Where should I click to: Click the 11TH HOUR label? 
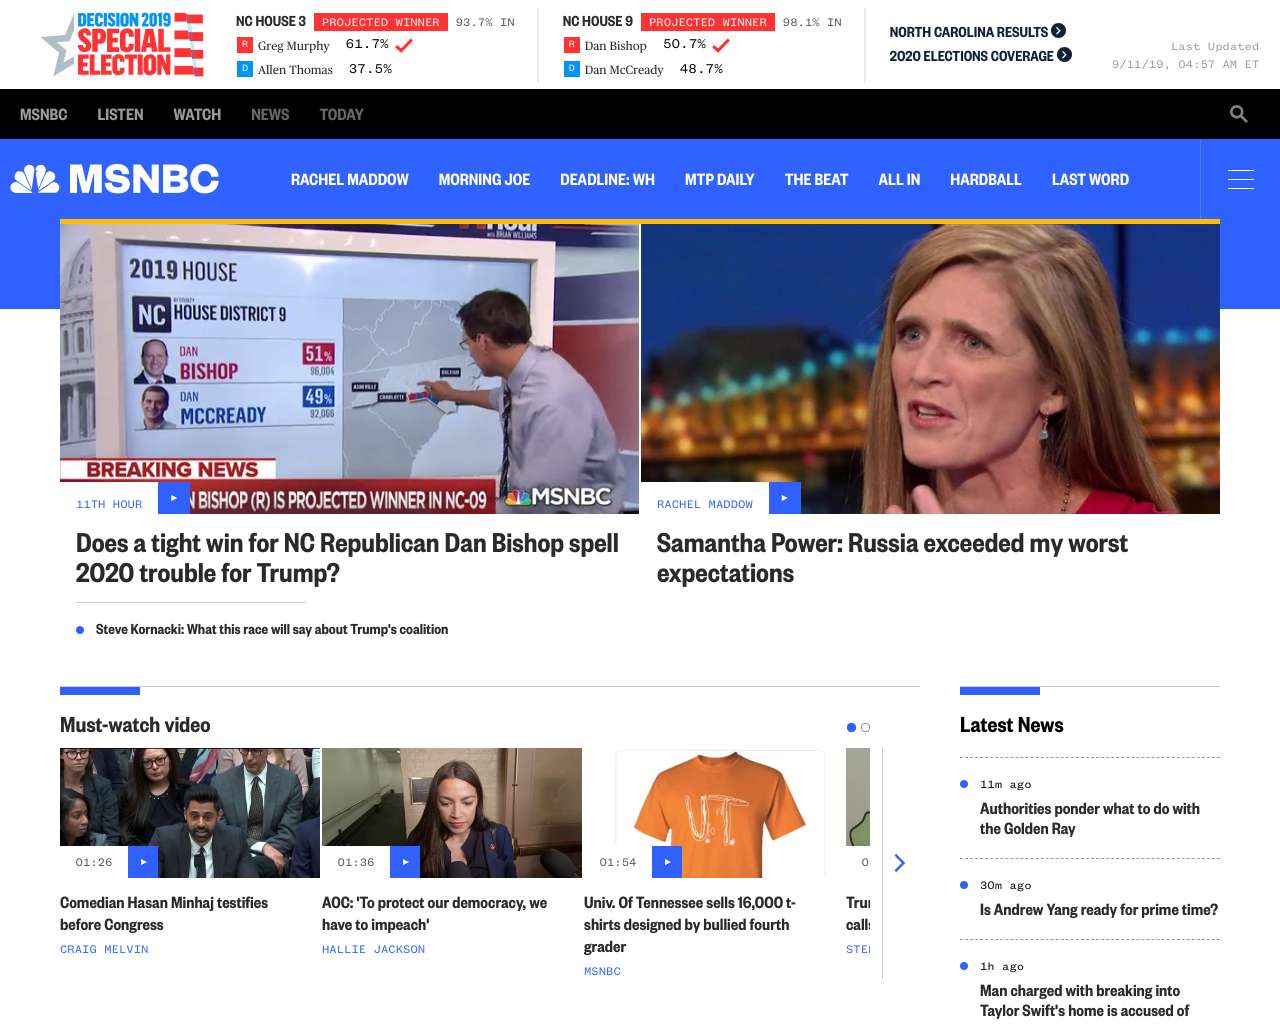(x=109, y=504)
